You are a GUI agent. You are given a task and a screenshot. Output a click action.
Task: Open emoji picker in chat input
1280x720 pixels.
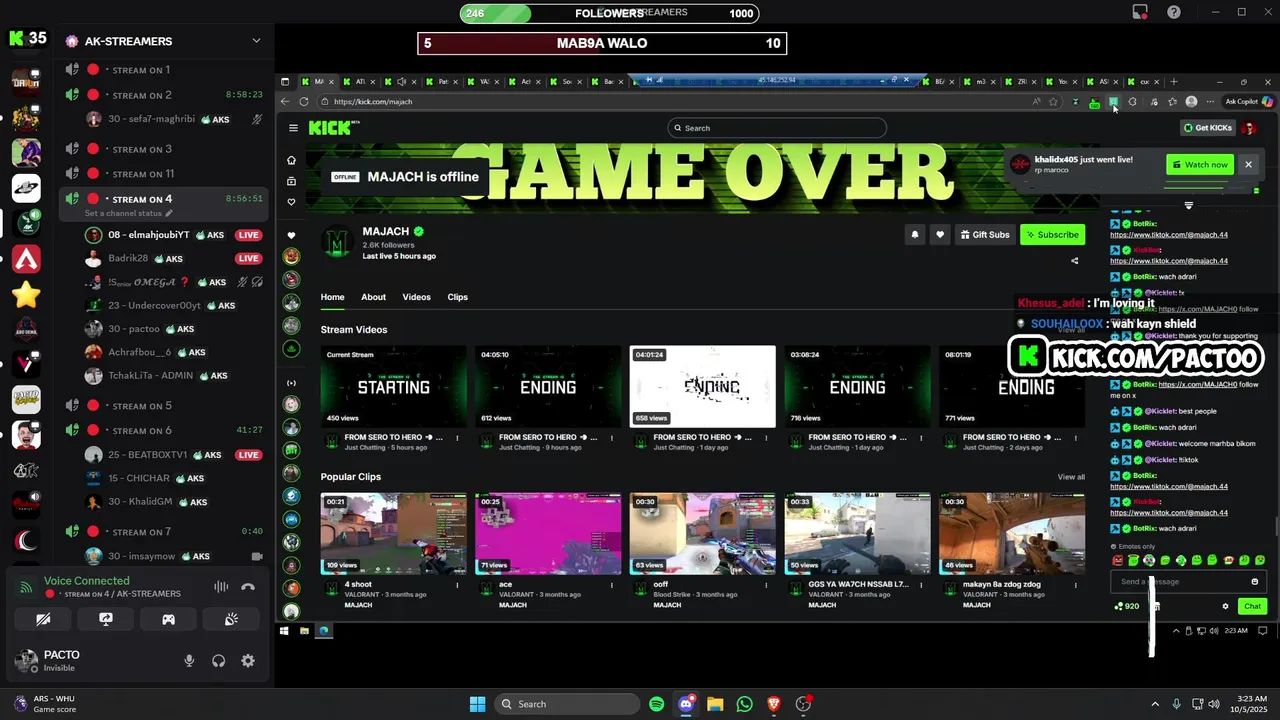point(1254,582)
